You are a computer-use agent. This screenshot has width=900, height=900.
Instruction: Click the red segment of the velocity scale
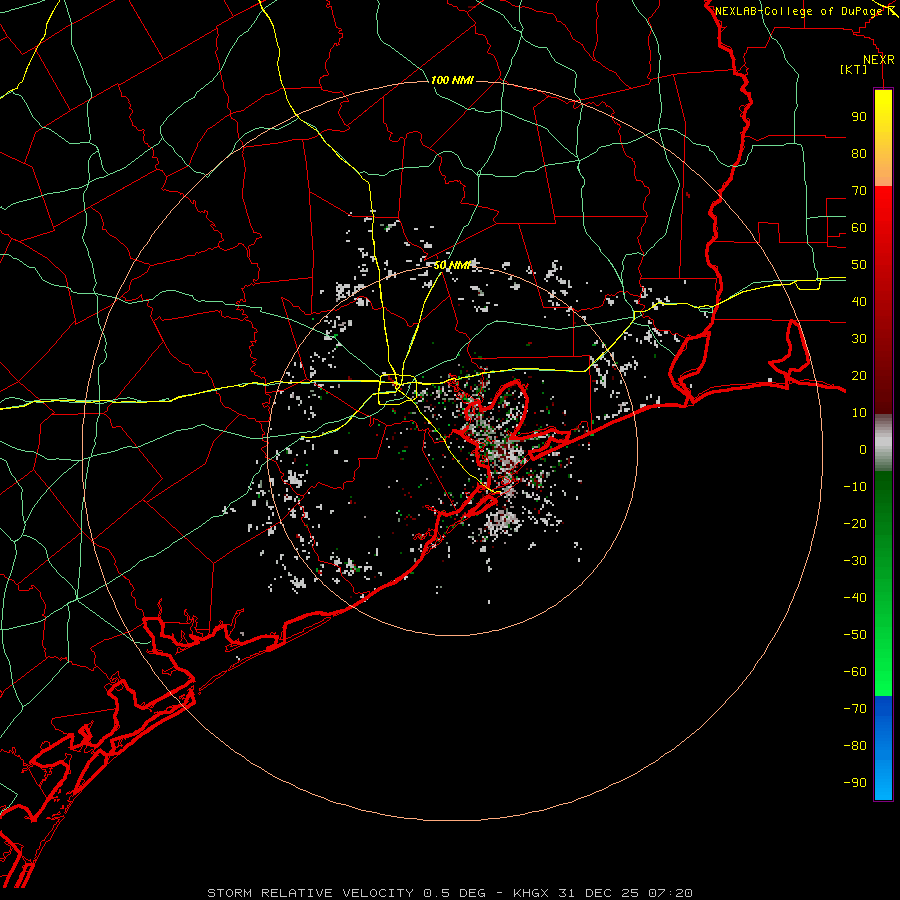pos(883,300)
